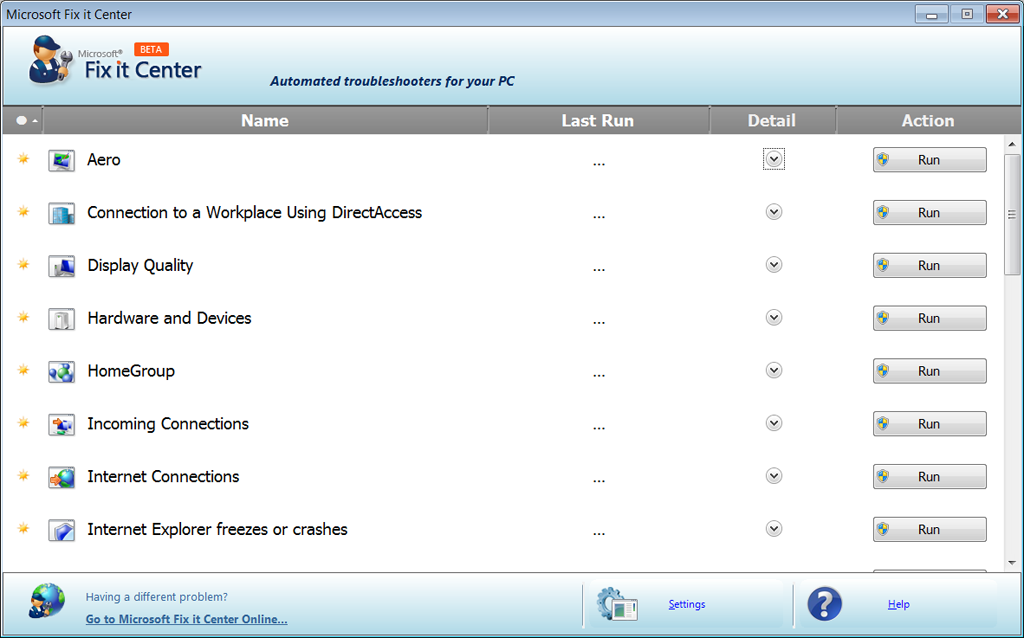Click the BETA badge in the header
The image size is (1024, 638).
coord(152,49)
